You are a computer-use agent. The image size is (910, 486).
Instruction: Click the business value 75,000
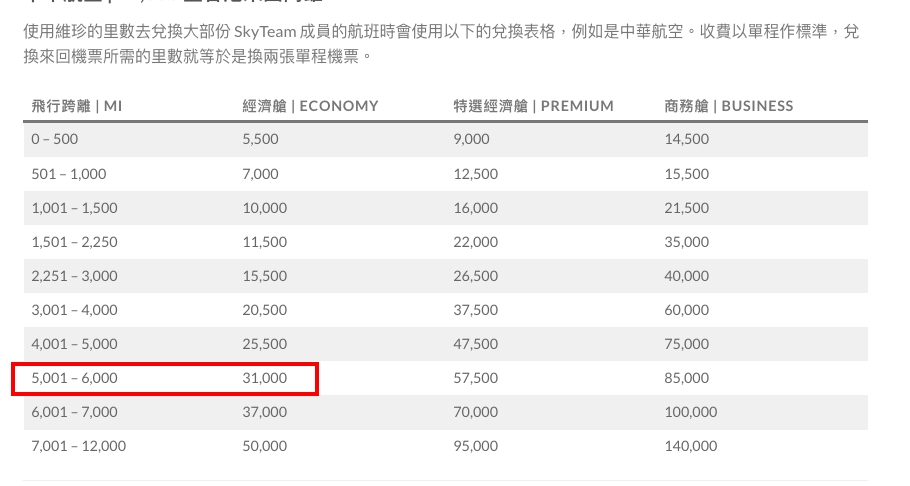coord(687,344)
